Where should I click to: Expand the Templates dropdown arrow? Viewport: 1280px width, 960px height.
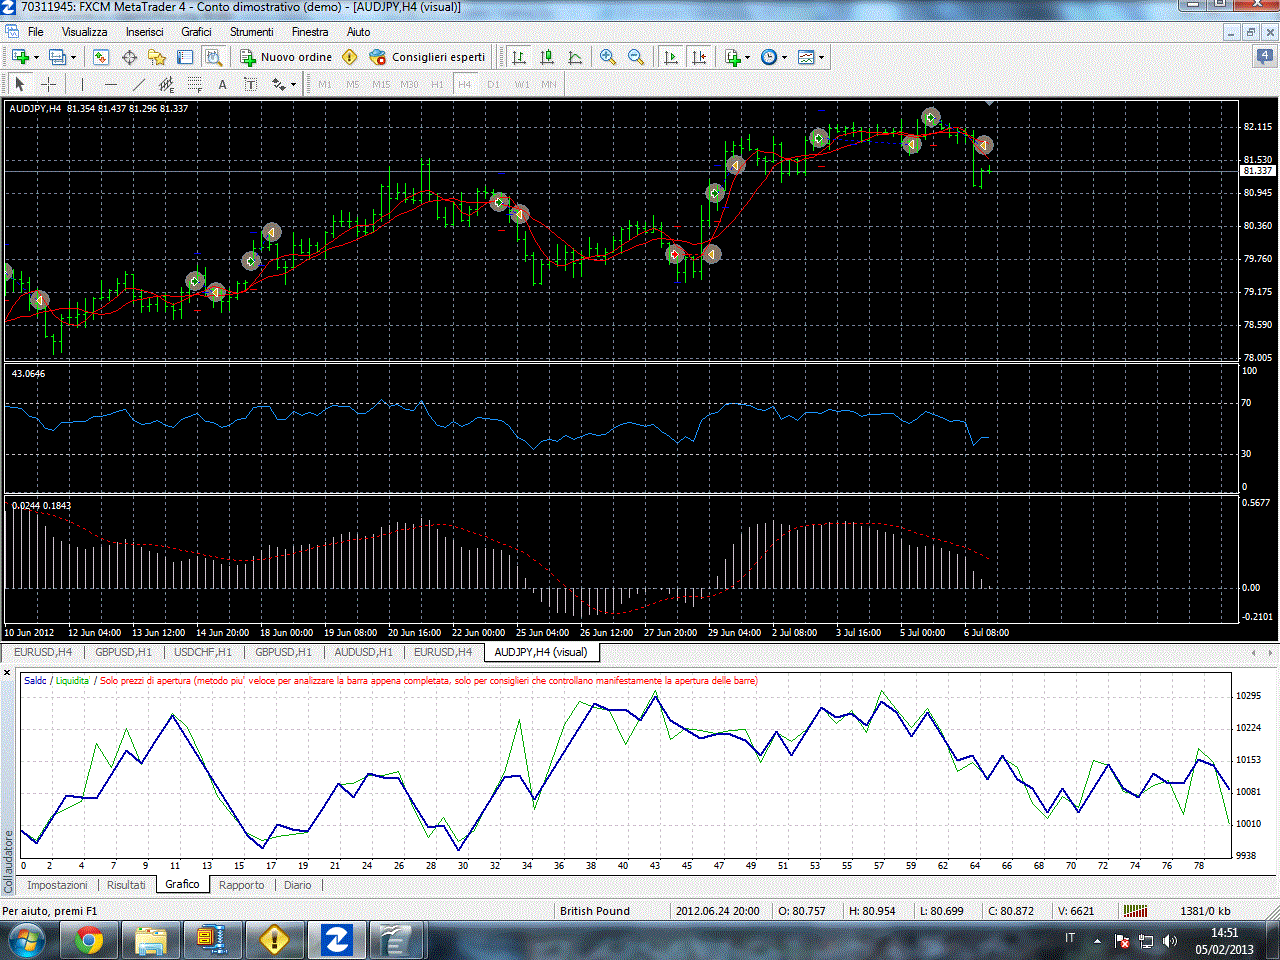pos(822,57)
